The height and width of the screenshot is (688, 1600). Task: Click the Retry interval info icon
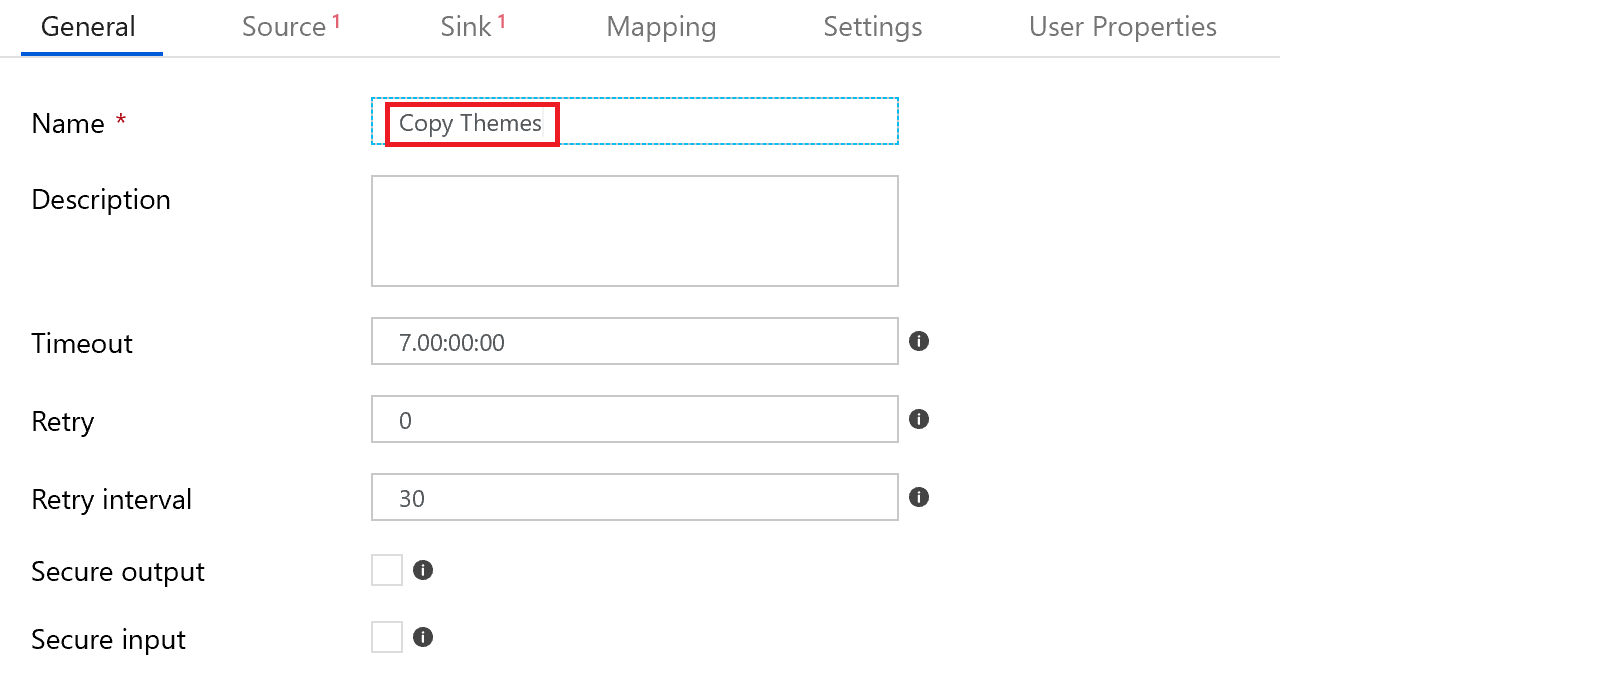pyautogui.click(x=919, y=497)
